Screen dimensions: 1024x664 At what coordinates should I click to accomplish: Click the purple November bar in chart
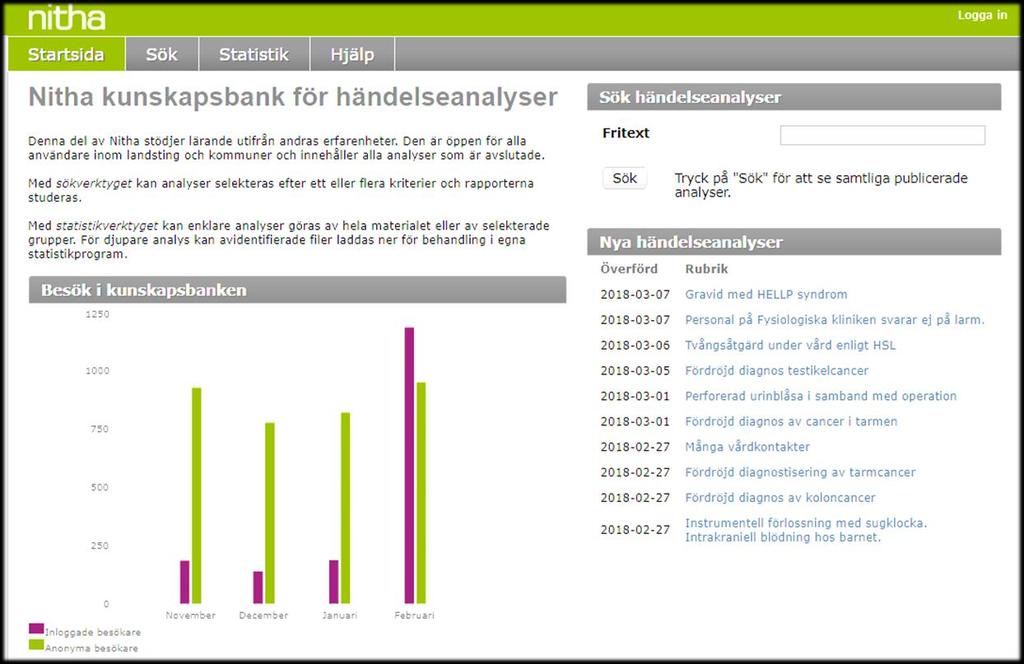185,582
